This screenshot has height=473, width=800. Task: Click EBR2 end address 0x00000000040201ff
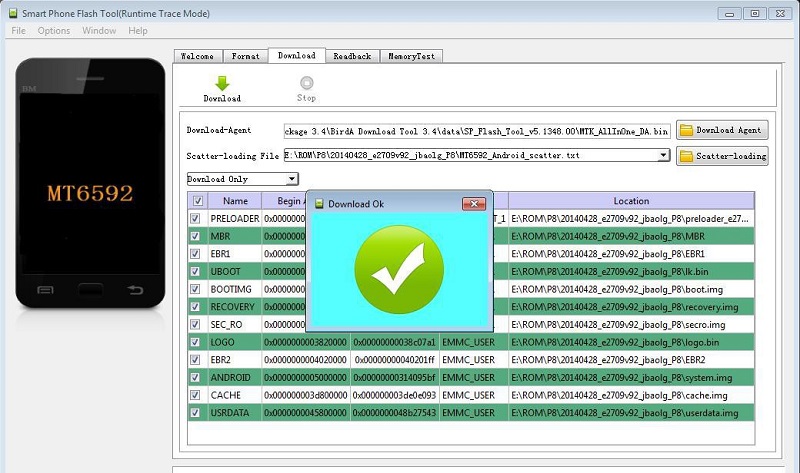click(395, 360)
